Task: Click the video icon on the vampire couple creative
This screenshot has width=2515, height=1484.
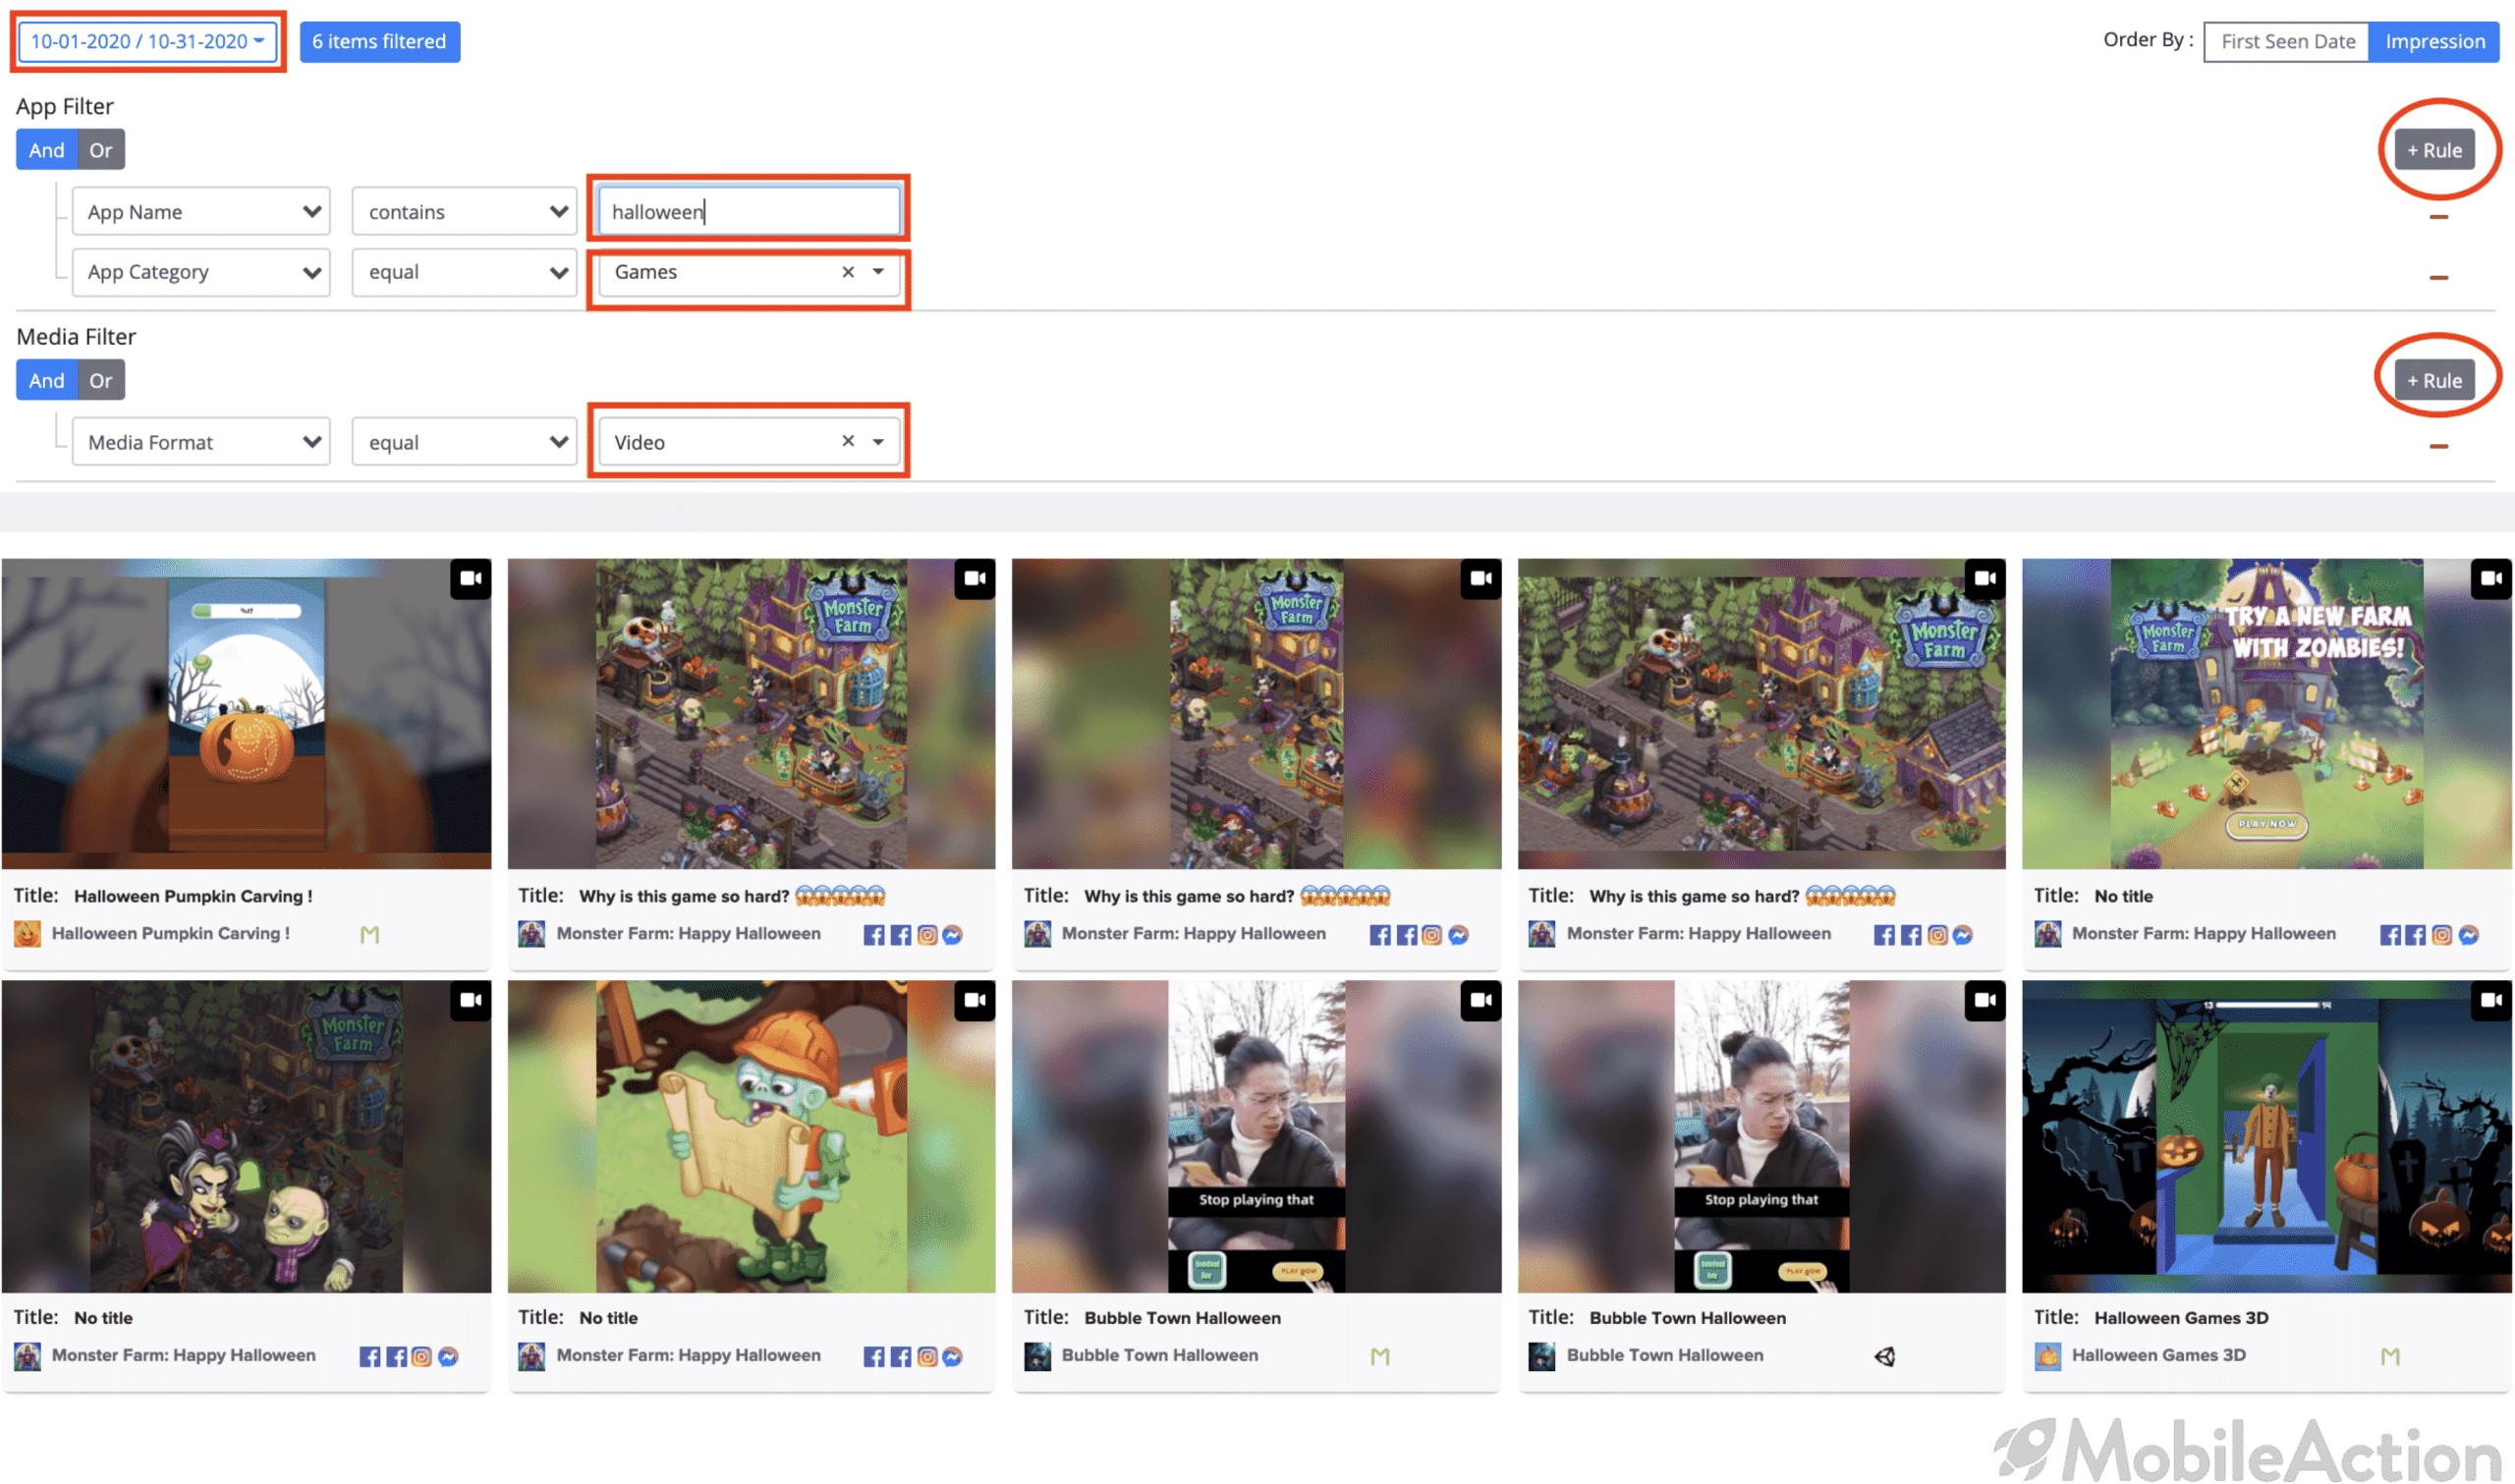Action: coord(470,1000)
